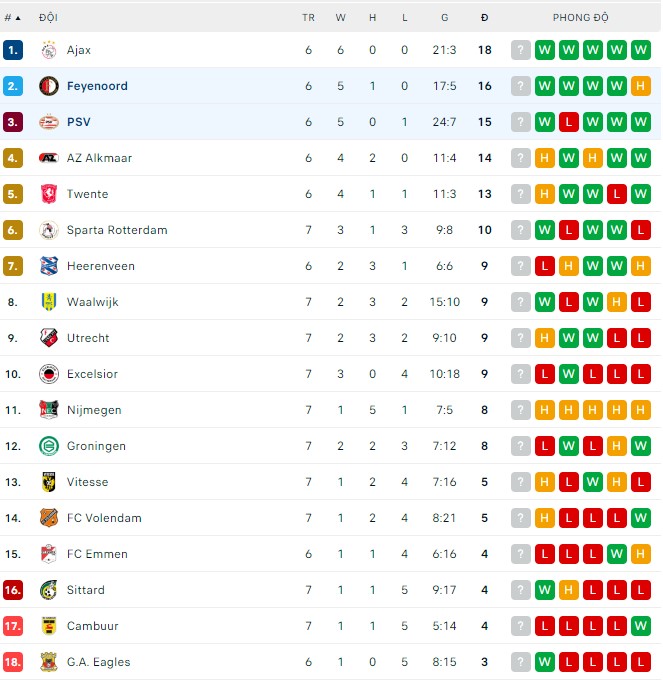Open the Sparta Rotterdam team link
The image size is (663, 682).
117,230
